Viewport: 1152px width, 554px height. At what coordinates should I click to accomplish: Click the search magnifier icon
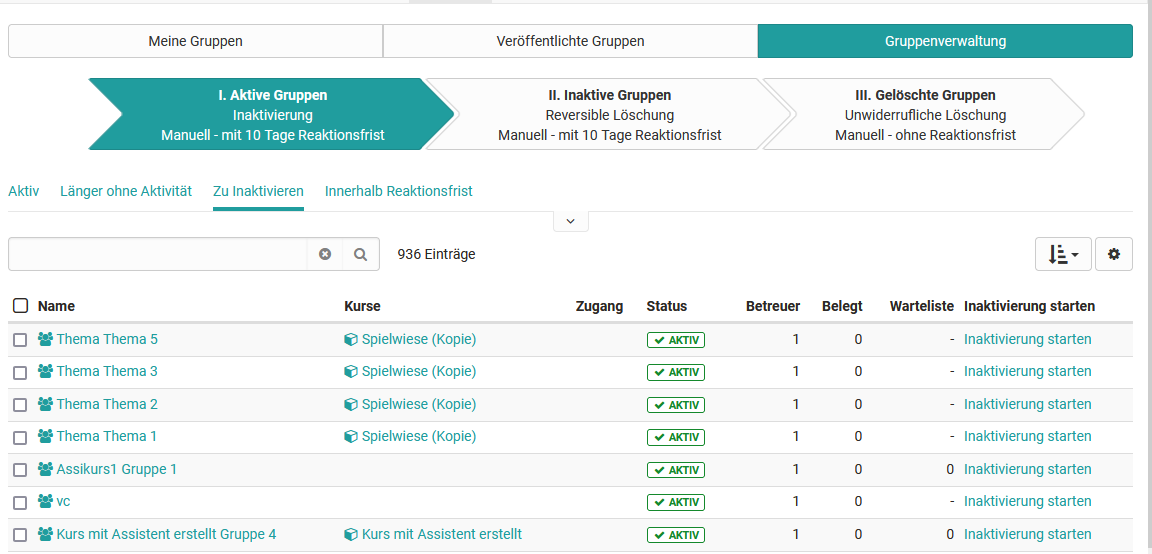click(x=361, y=254)
